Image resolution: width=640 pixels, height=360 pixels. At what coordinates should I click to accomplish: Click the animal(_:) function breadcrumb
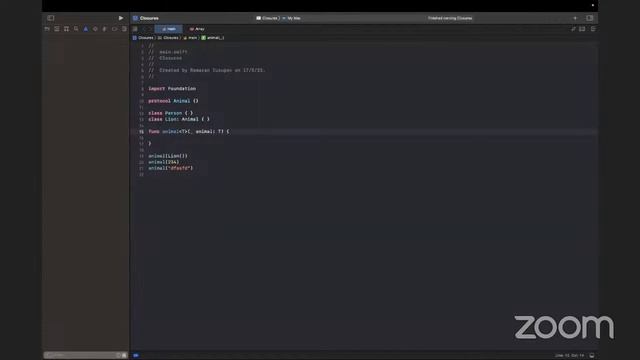coord(213,38)
